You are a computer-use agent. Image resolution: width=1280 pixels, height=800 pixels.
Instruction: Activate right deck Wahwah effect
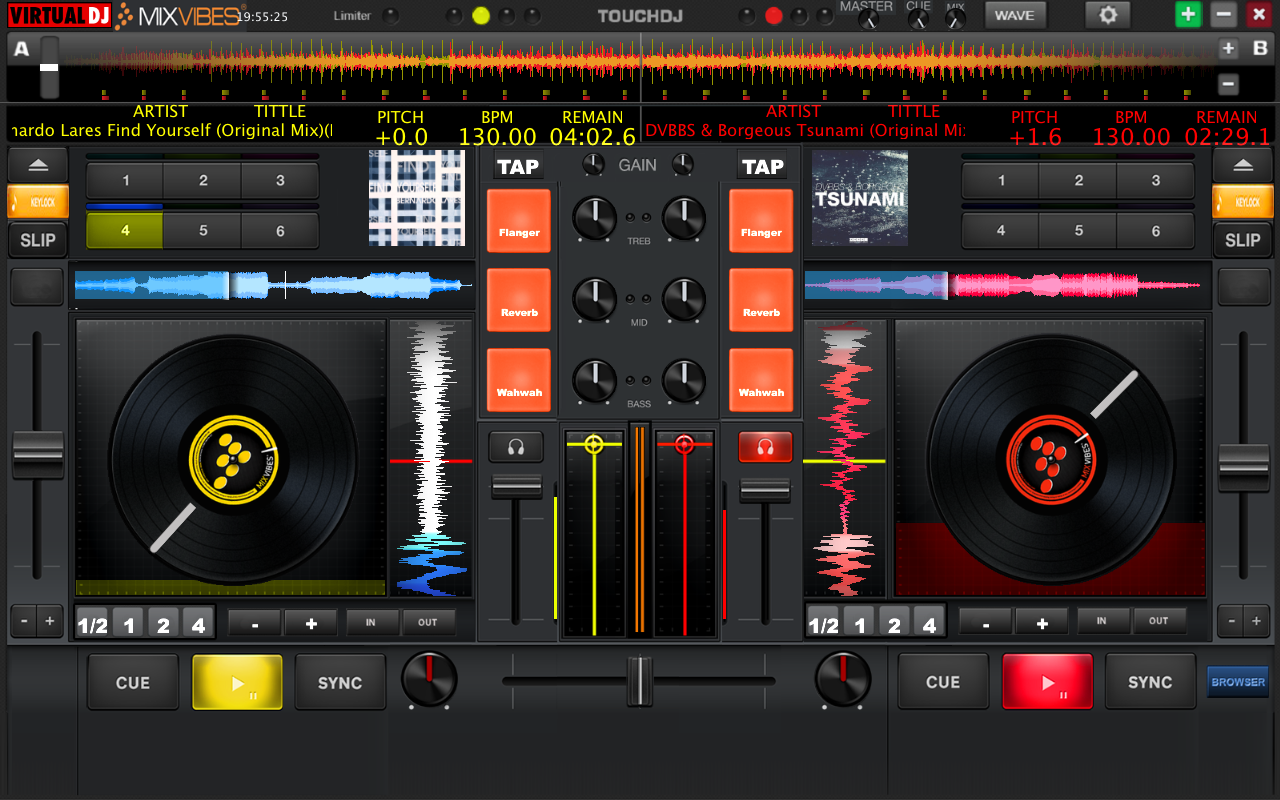coord(761,381)
